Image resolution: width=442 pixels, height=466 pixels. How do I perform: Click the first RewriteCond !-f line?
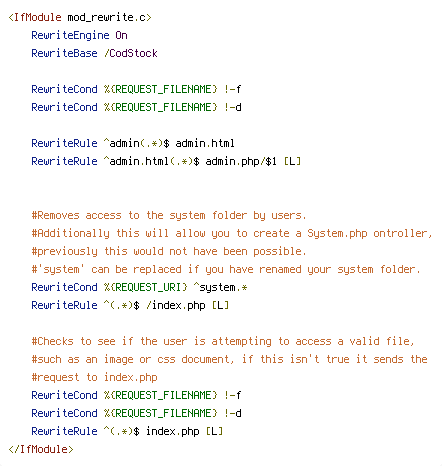pos(136,89)
